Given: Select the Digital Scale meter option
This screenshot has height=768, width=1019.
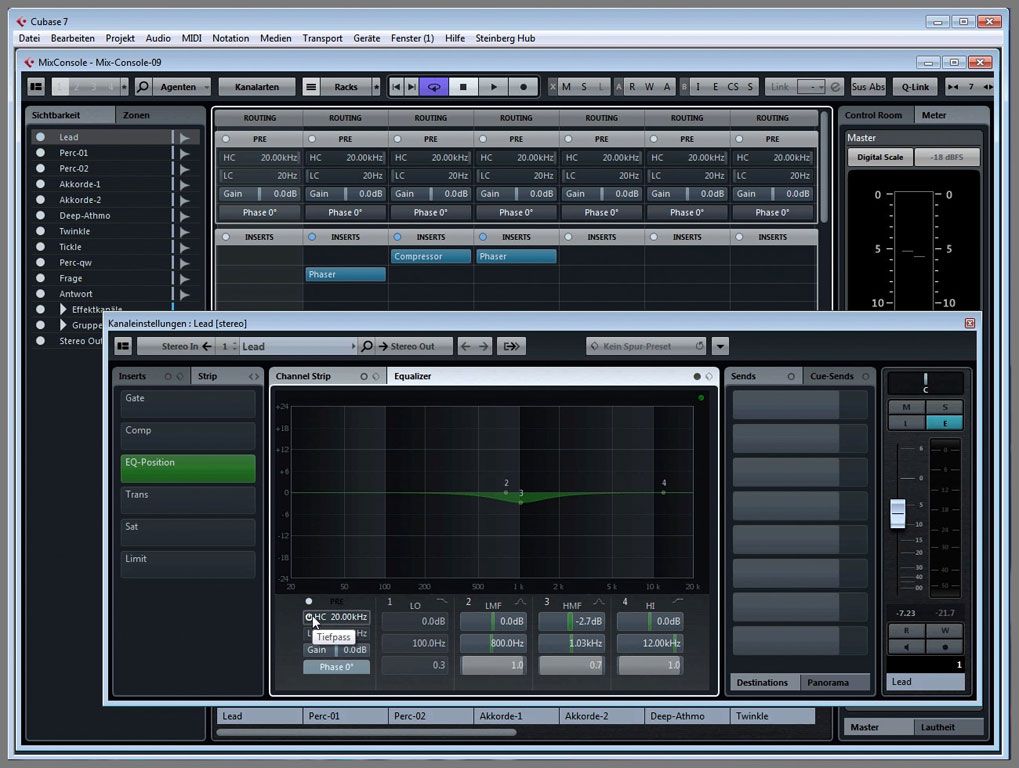Looking at the screenshot, I should [x=880, y=157].
